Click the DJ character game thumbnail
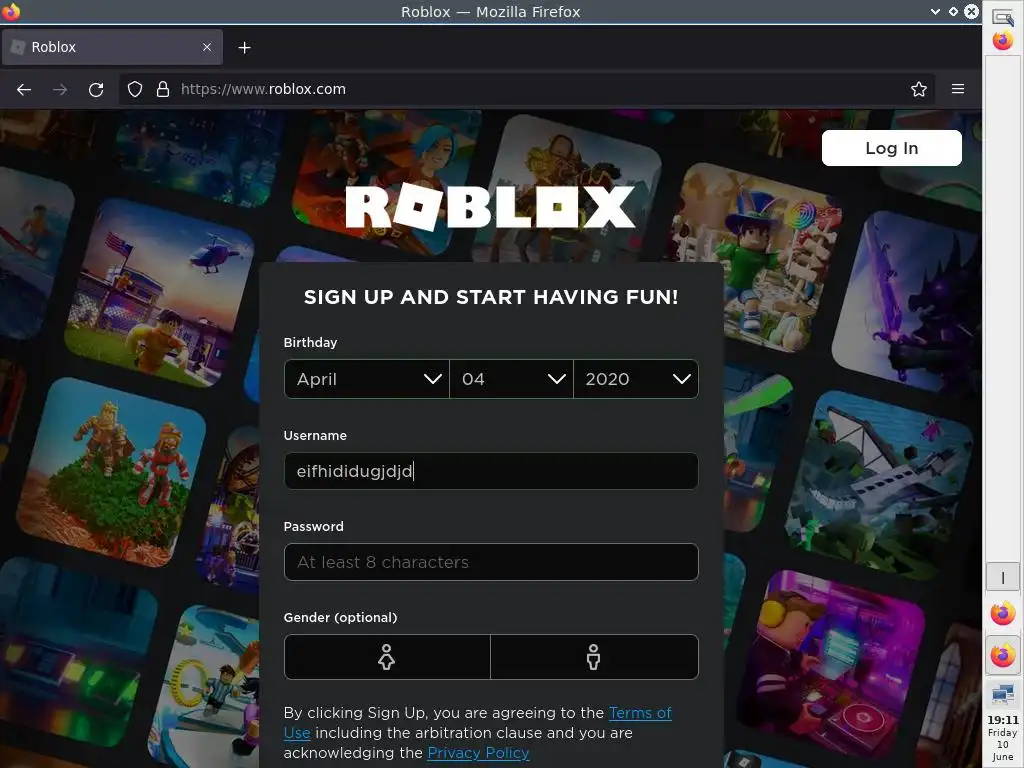 [831, 664]
